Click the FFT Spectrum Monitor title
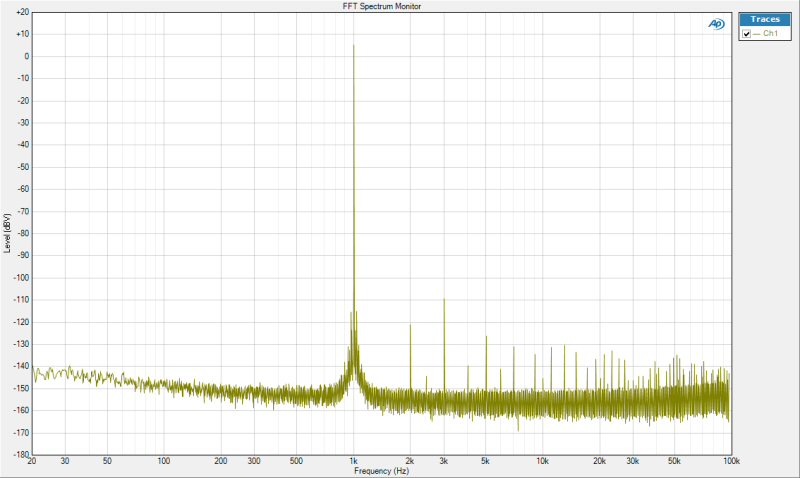The image size is (800, 478). (382, 6)
